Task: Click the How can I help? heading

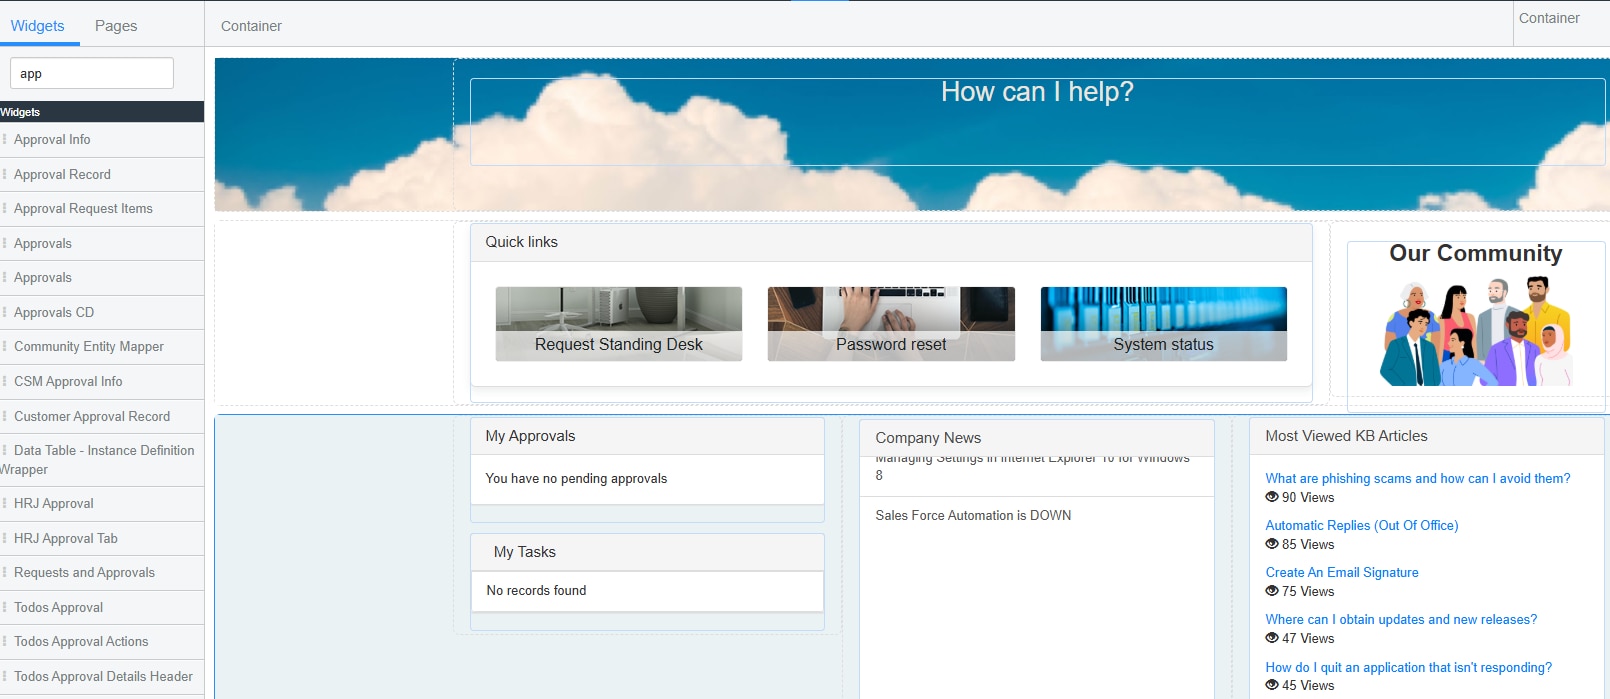Action: click(x=1037, y=92)
